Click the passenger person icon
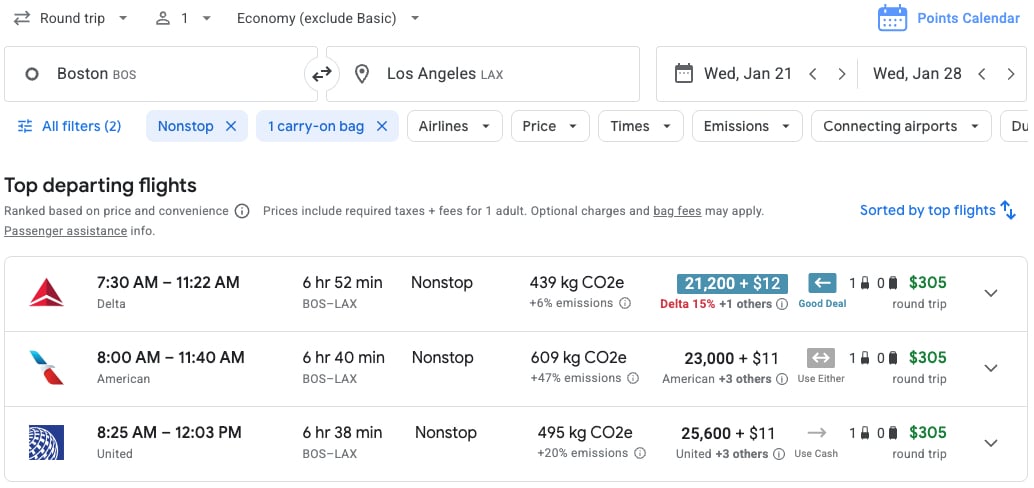Viewport: 1034px width, 488px height. (x=162, y=18)
